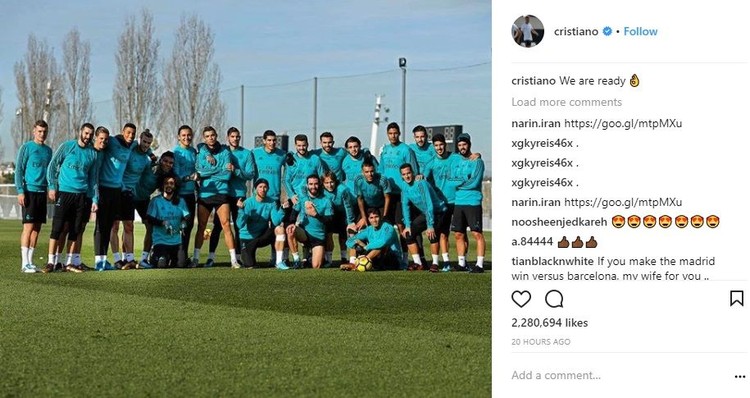750x398 pixels.
Task: Follow the cristiano account
Action: click(640, 32)
